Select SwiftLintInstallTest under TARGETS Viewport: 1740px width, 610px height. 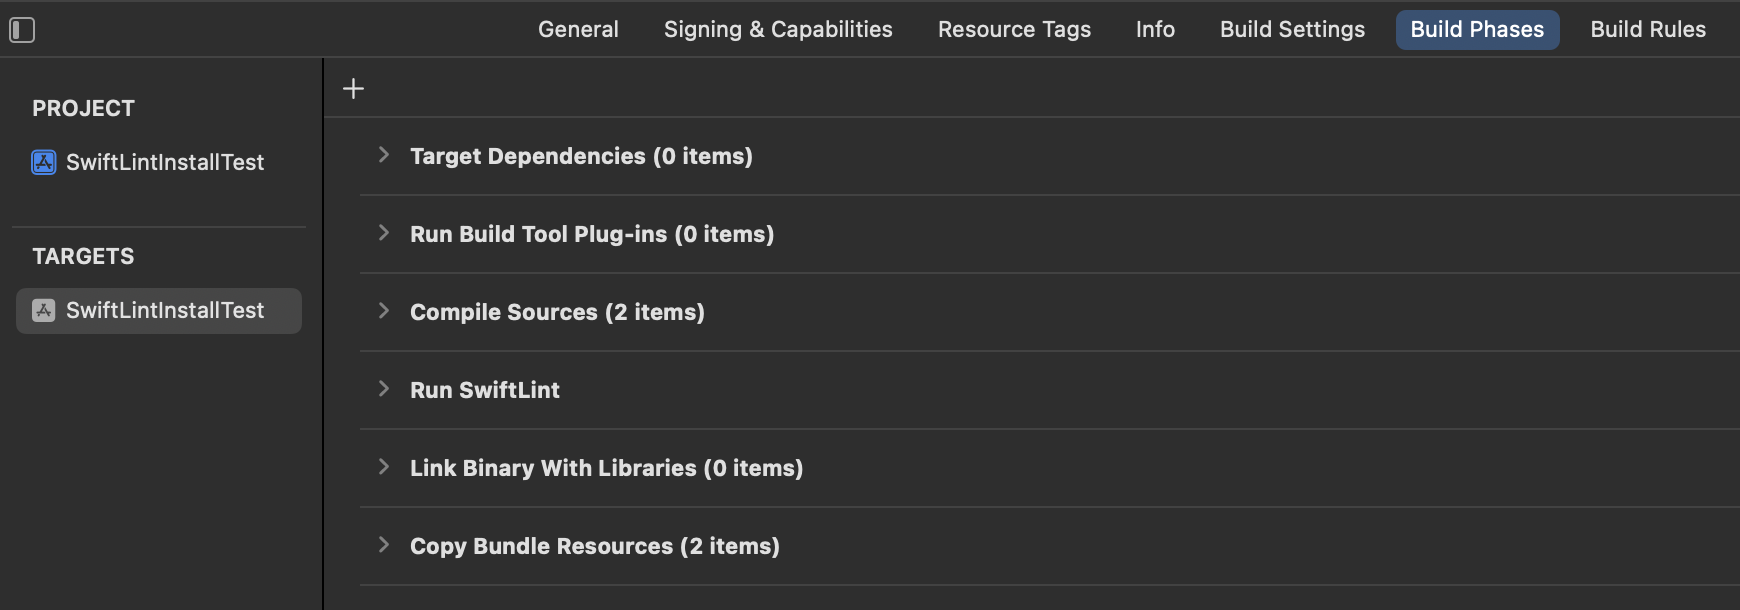[165, 311]
